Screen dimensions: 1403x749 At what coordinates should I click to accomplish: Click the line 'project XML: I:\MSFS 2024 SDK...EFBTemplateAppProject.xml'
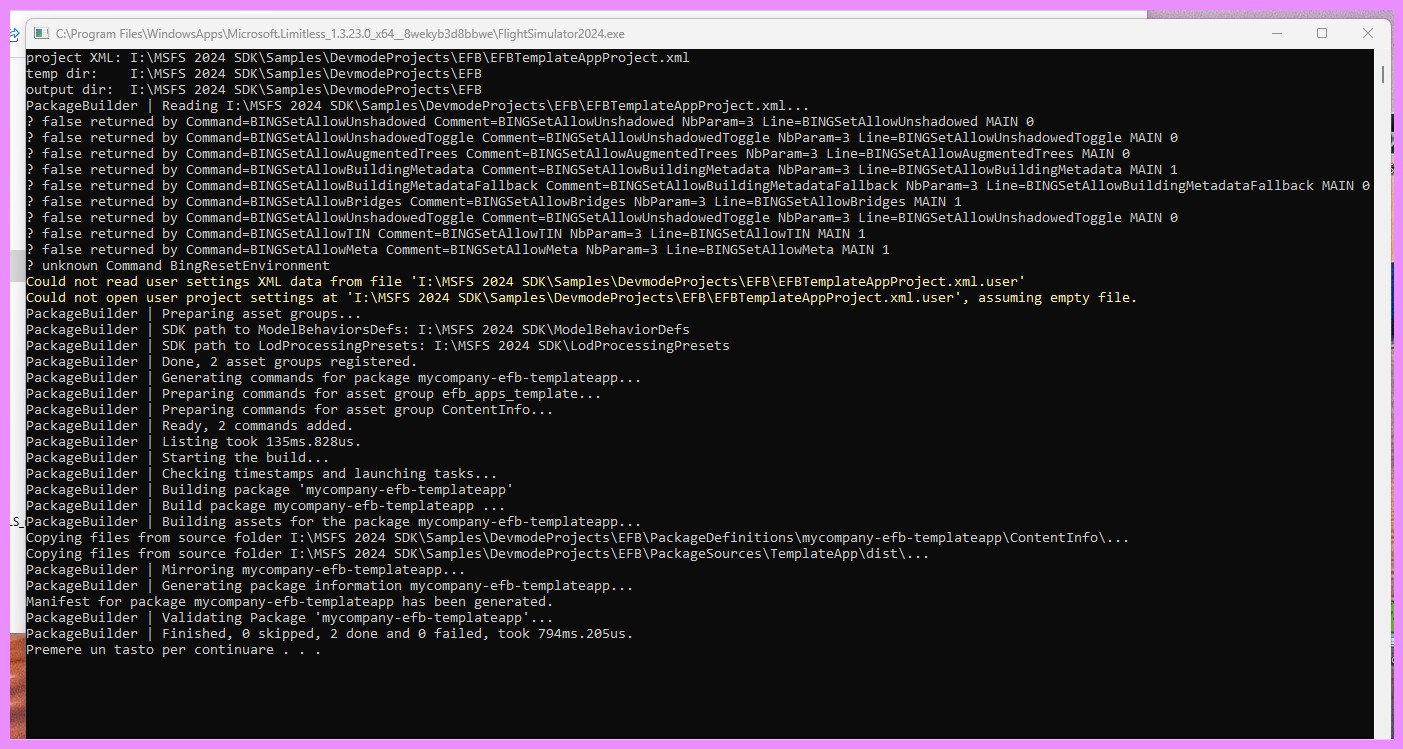(x=357, y=58)
